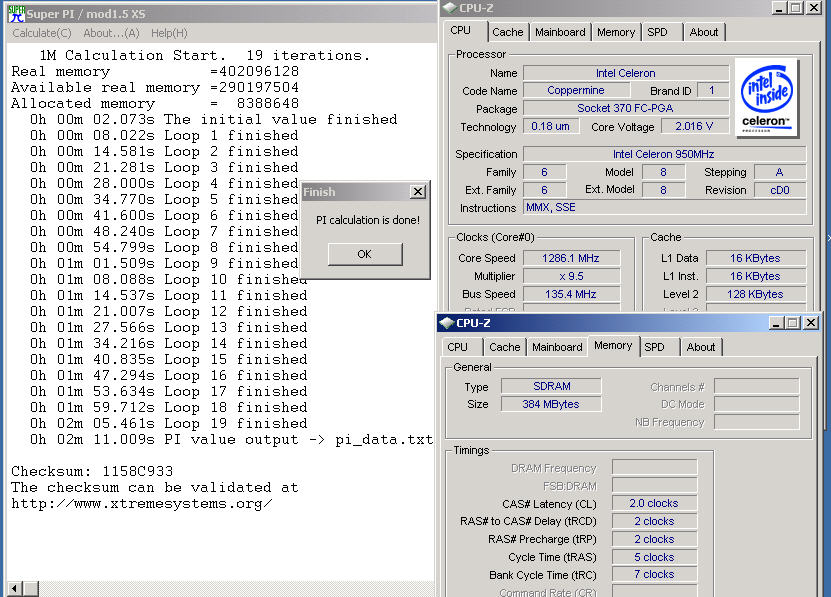The image size is (831, 597).
Task: Click the Instructions field MMX, SSE
Action: point(664,207)
